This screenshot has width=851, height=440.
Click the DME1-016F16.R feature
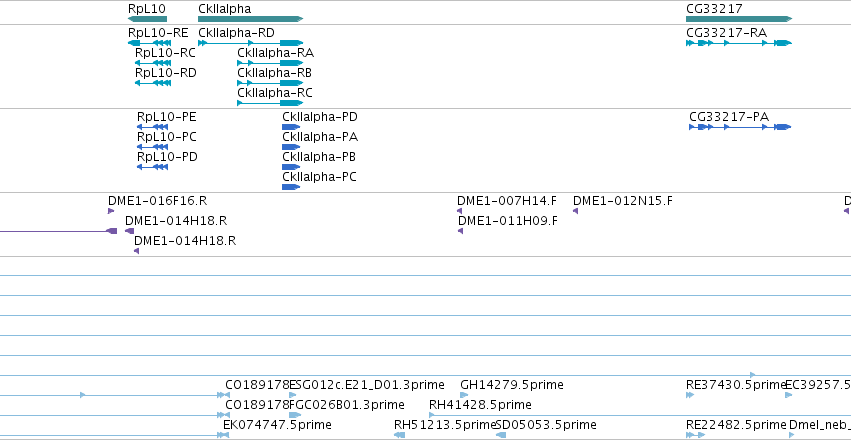111,211
